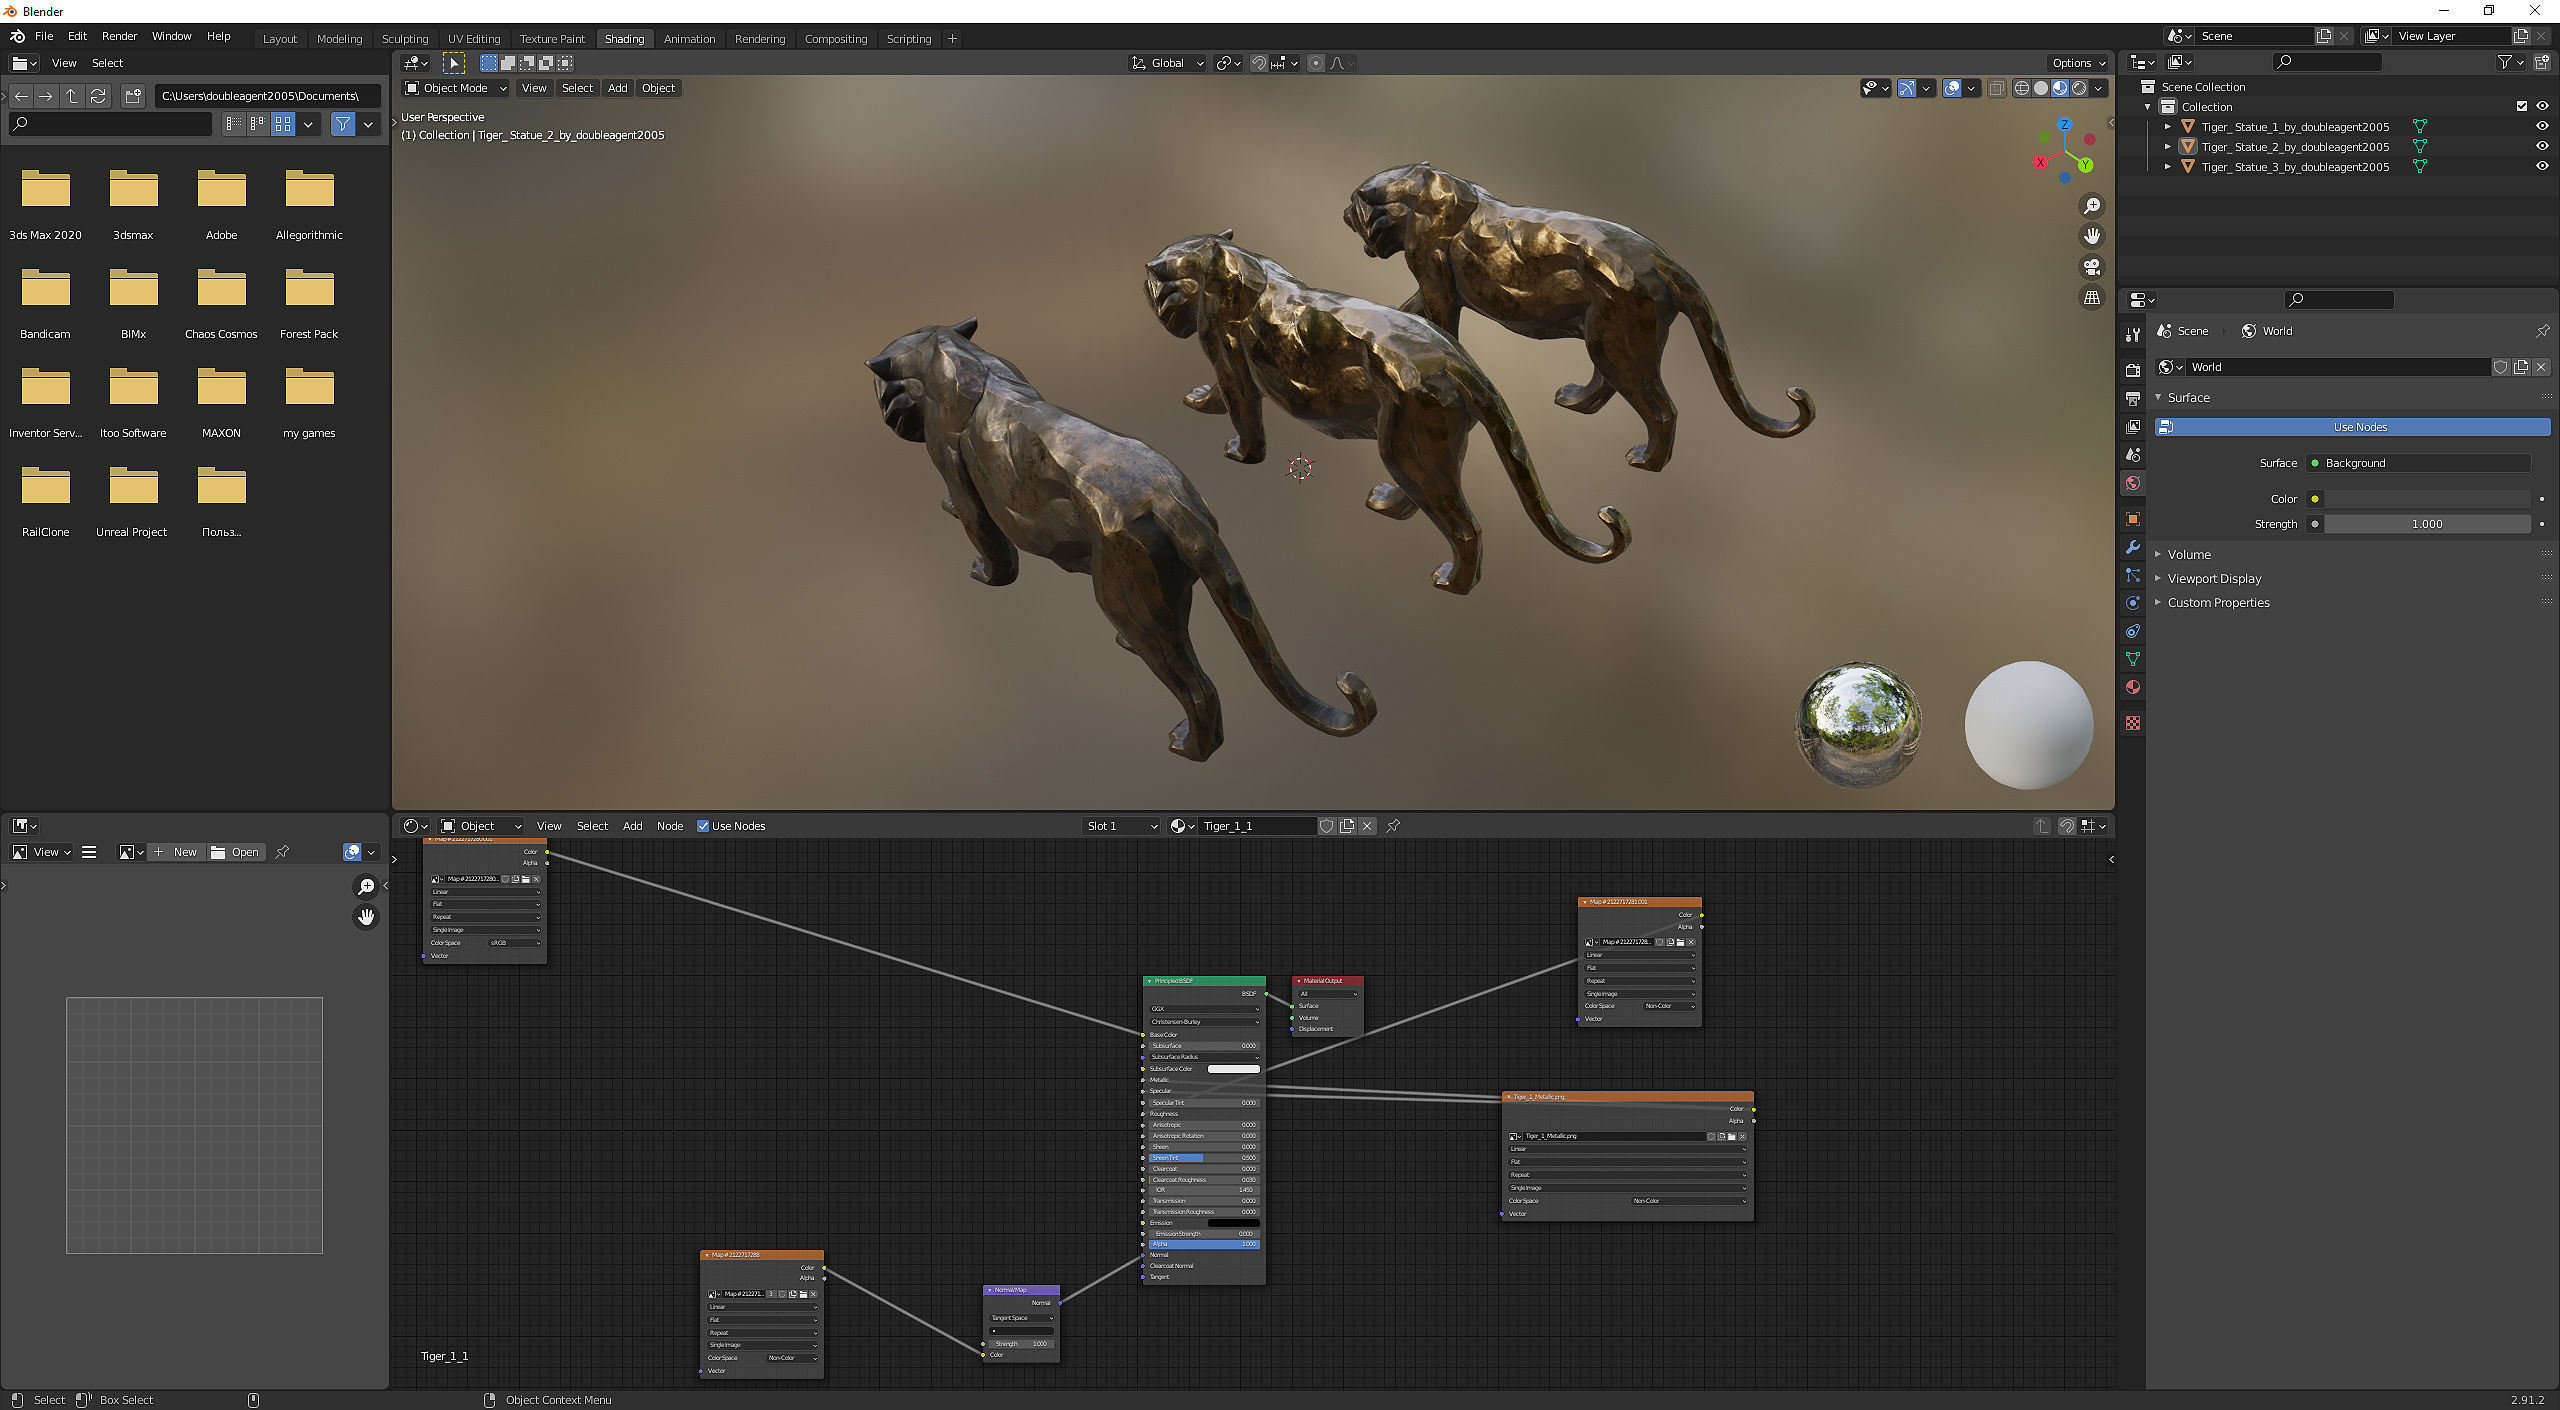Uncheck the Collection exclude checkbox
Screen dimensions: 2560x1410
pos(2521,107)
